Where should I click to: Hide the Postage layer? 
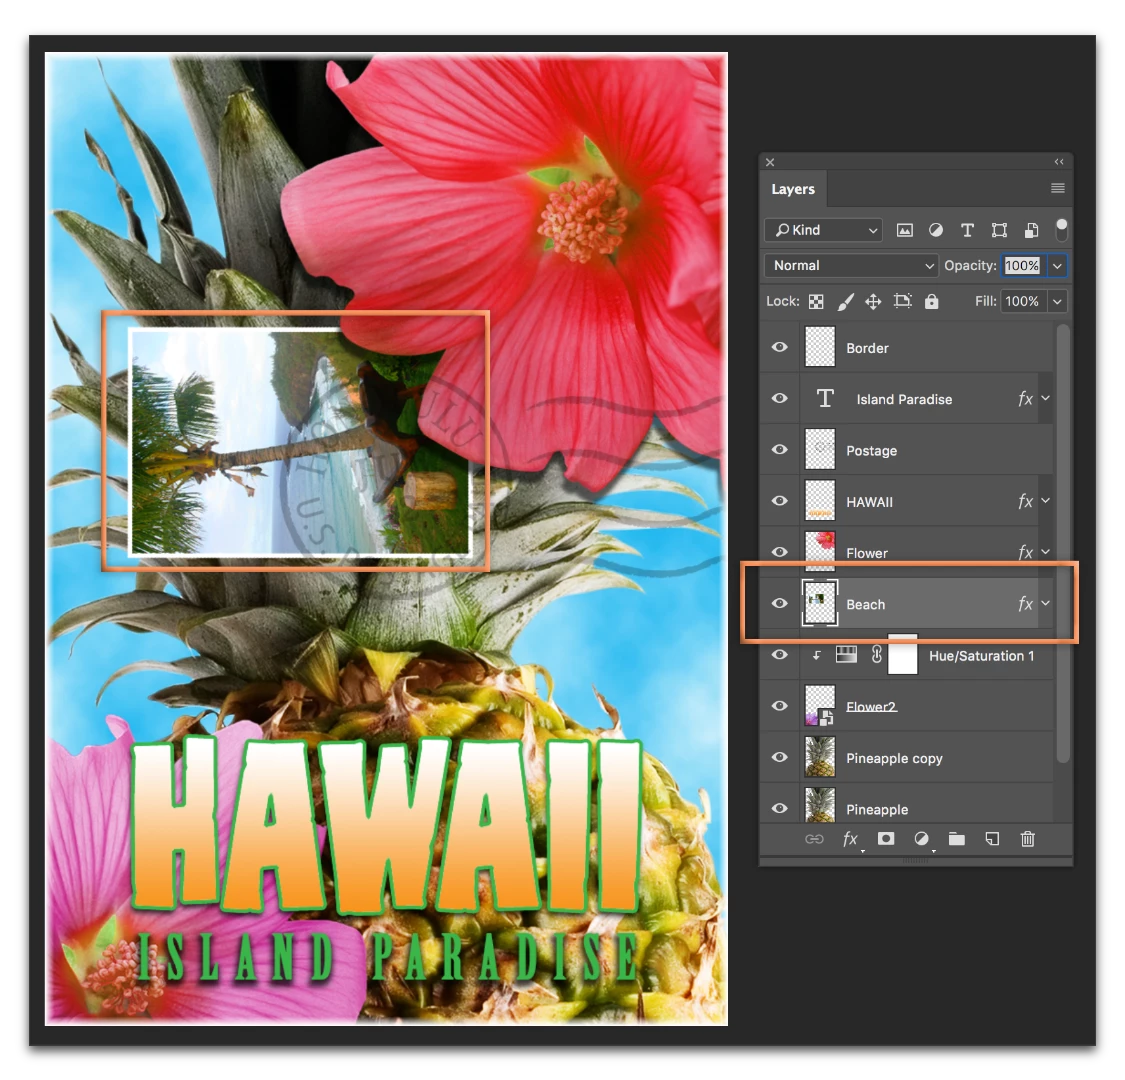click(x=780, y=450)
